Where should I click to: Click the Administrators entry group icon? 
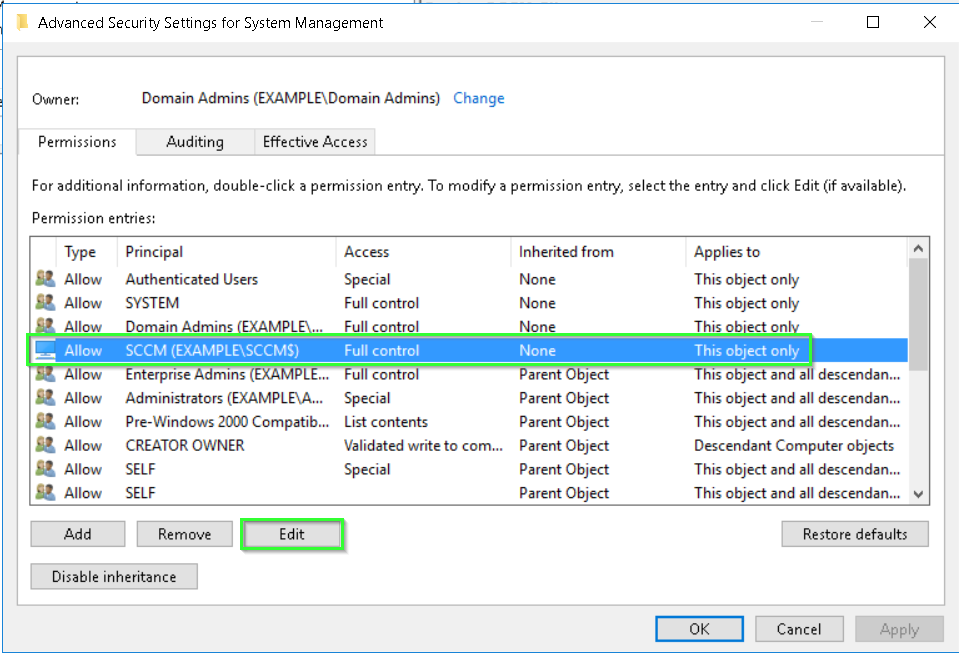coord(45,398)
